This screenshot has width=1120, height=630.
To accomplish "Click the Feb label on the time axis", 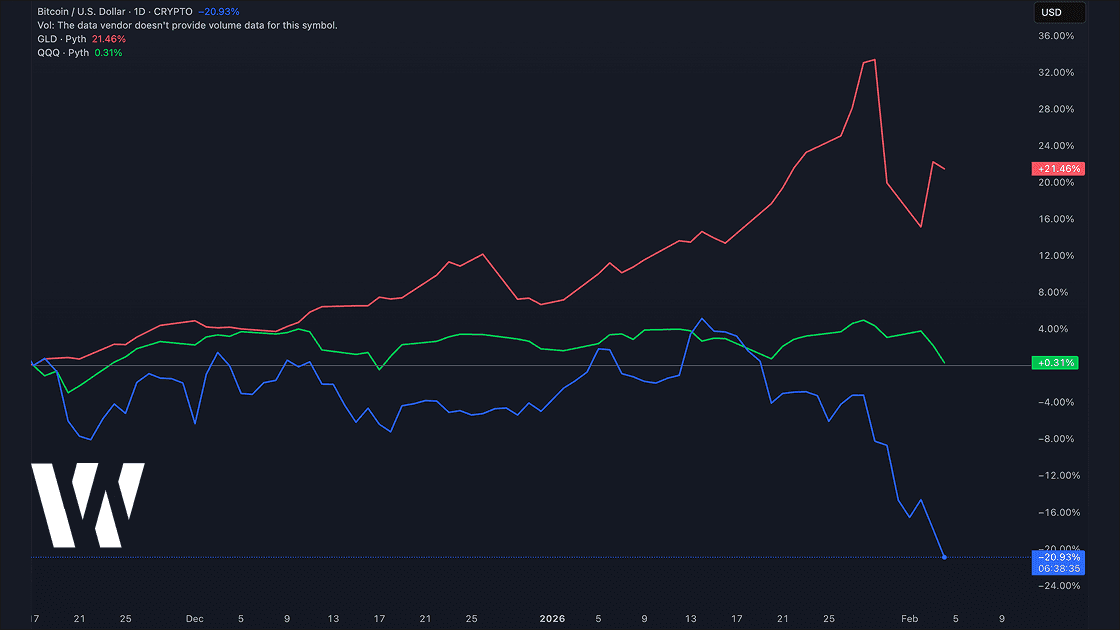I will coord(909,618).
